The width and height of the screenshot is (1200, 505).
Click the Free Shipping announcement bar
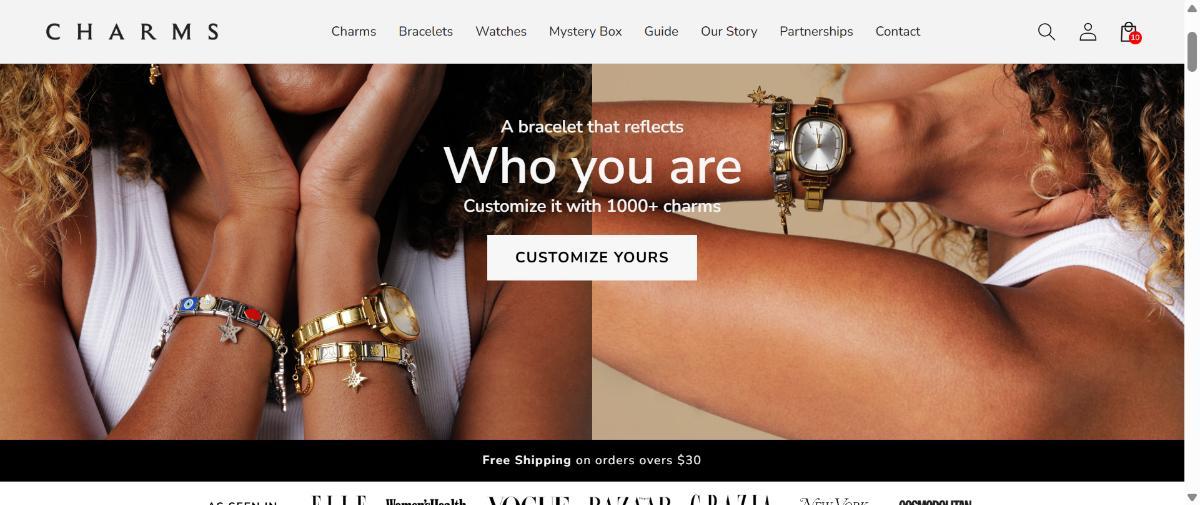[x=592, y=461]
